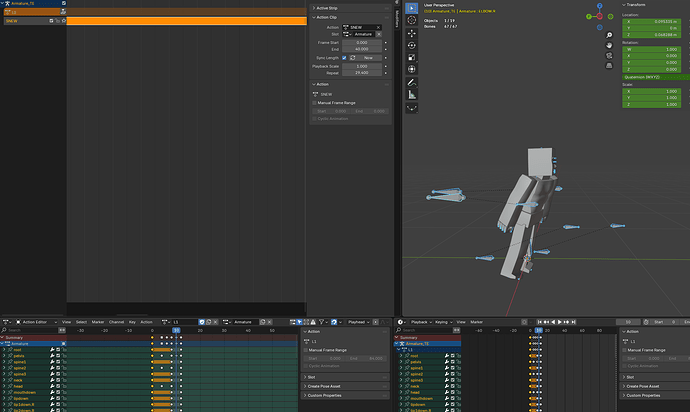Screen dimensions: 690x412
Task: Toggle mute checkbox on spine1 channel in Action Editor
Action: [x=58, y=362]
